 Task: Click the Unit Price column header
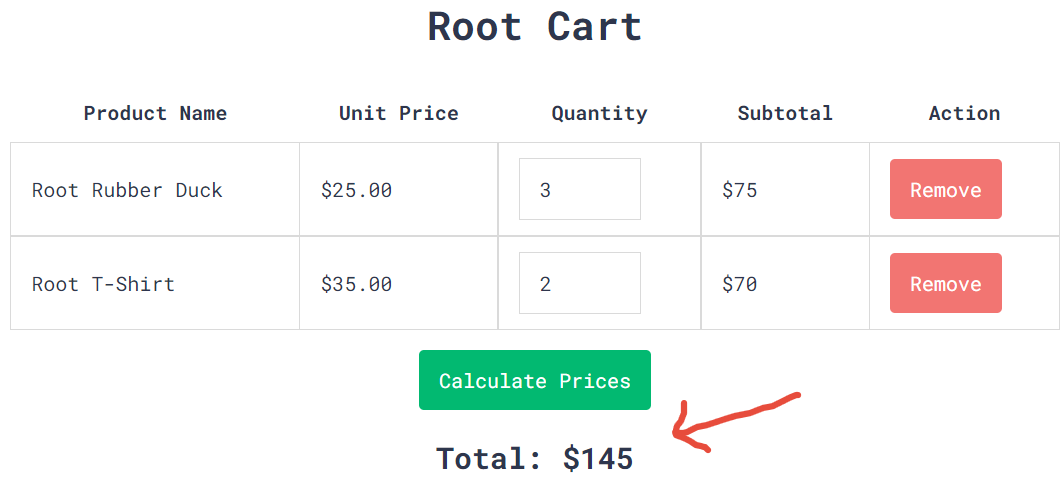pos(398,113)
